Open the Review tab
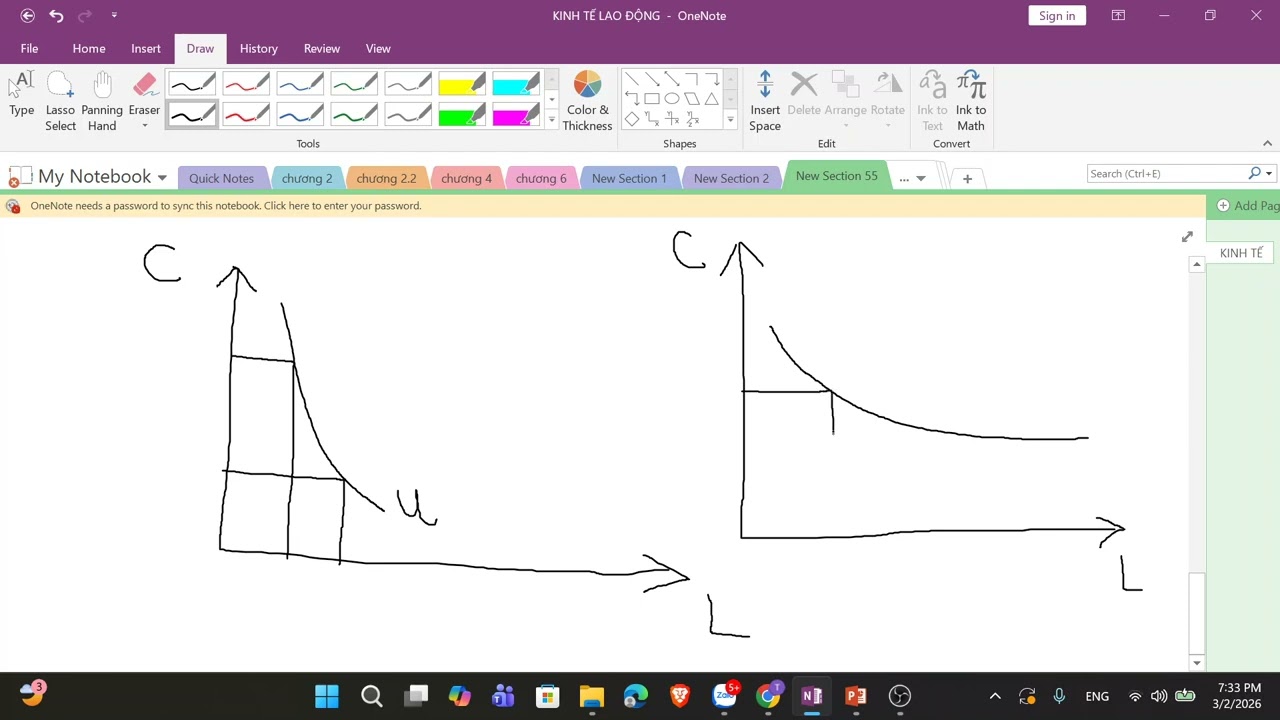Image resolution: width=1280 pixels, height=720 pixels. (322, 48)
